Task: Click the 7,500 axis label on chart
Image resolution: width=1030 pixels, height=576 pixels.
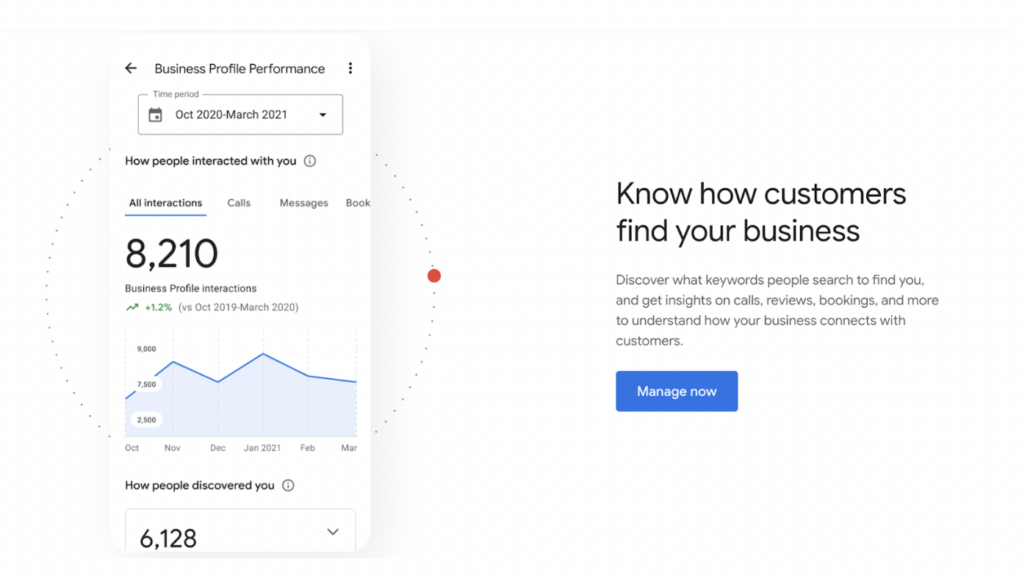Action: (x=146, y=384)
